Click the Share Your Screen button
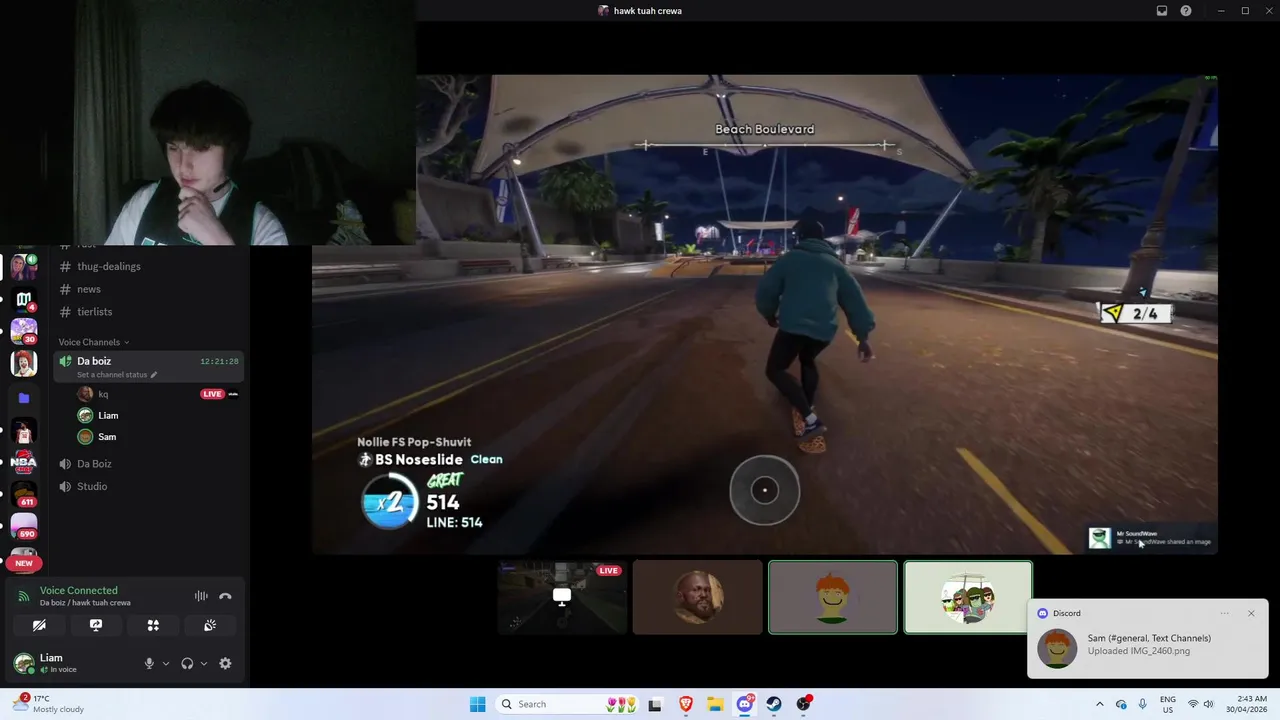The width and height of the screenshot is (1280, 720). [96, 625]
